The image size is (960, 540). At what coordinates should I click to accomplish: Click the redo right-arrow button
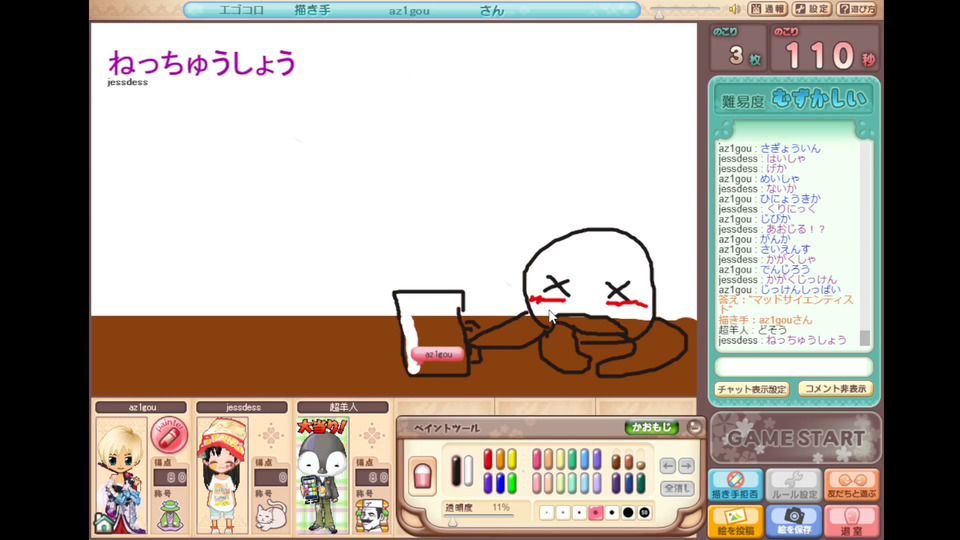(x=686, y=465)
